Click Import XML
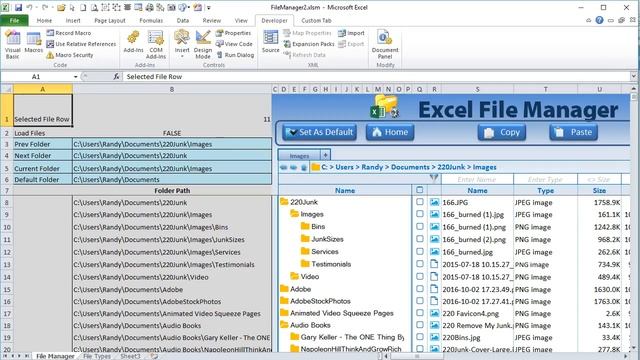Viewport: 640px width, 360px height. click(x=351, y=33)
